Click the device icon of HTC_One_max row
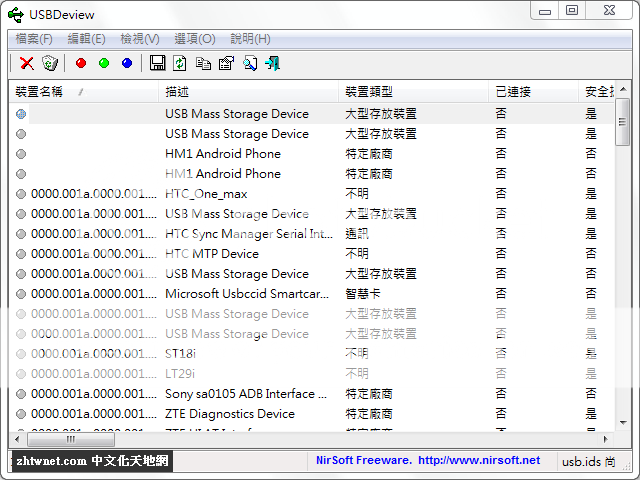The height and width of the screenshot is (480, 640). (x=21, y=194)
